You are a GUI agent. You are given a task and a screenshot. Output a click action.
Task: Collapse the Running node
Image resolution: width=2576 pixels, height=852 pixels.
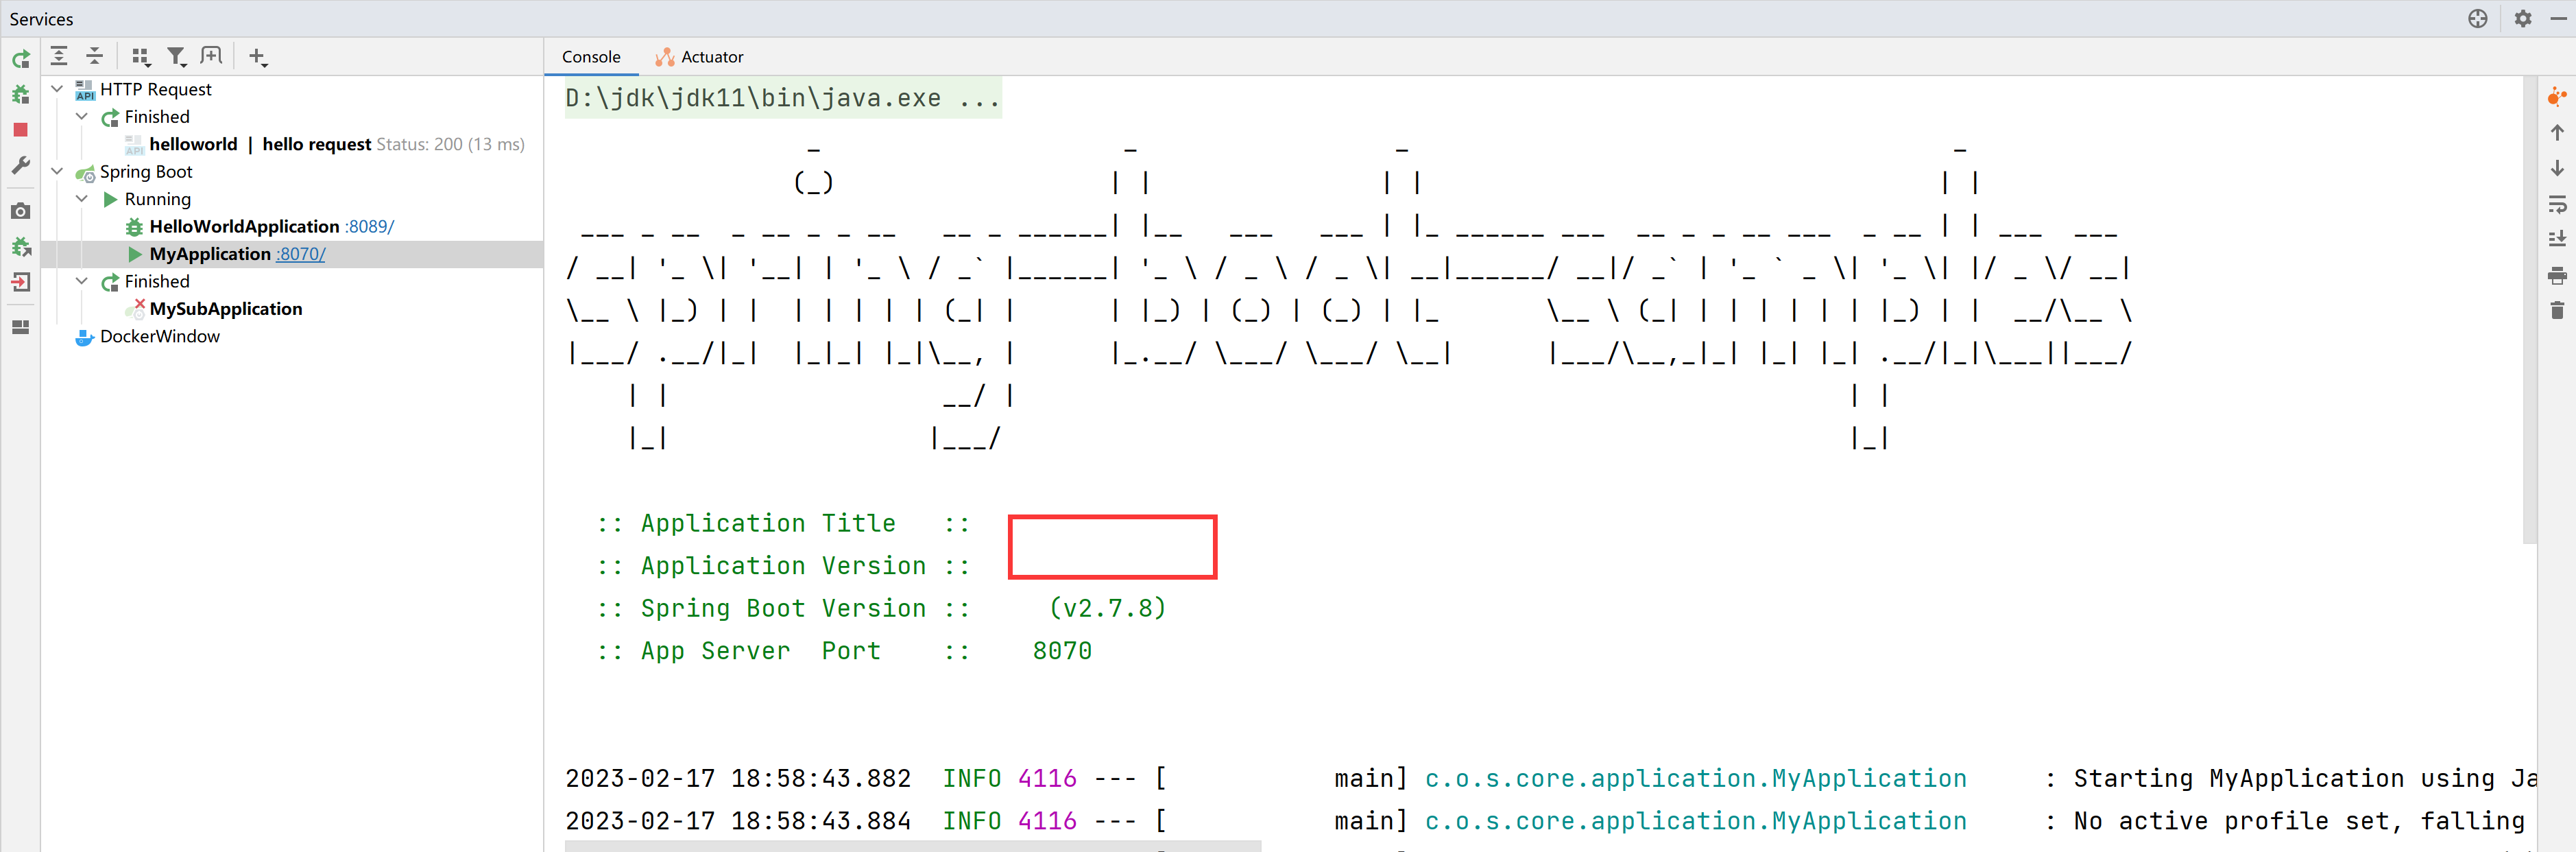click(82, 199)
